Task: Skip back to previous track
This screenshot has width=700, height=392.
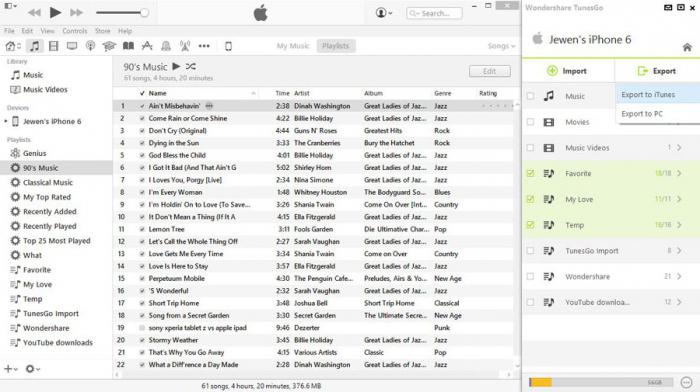Action: (34, 13)
